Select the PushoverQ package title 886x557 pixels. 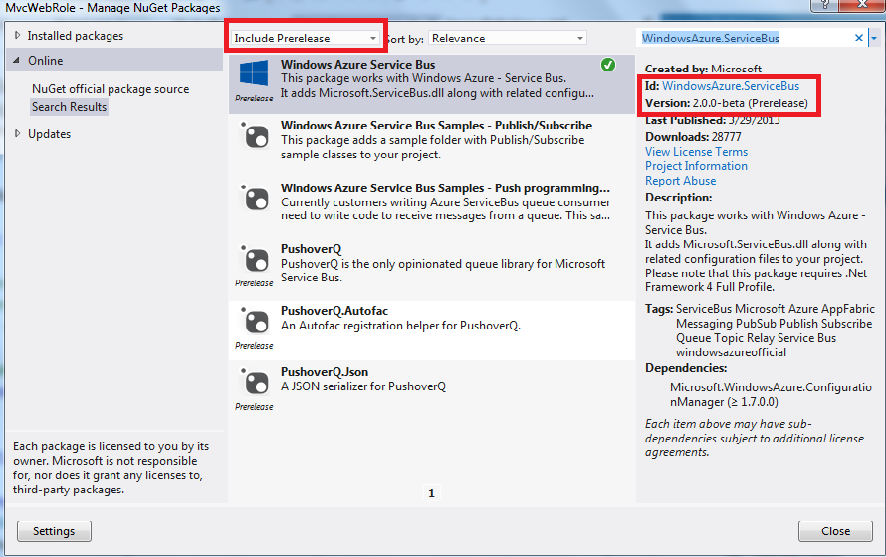click(311, 249)
